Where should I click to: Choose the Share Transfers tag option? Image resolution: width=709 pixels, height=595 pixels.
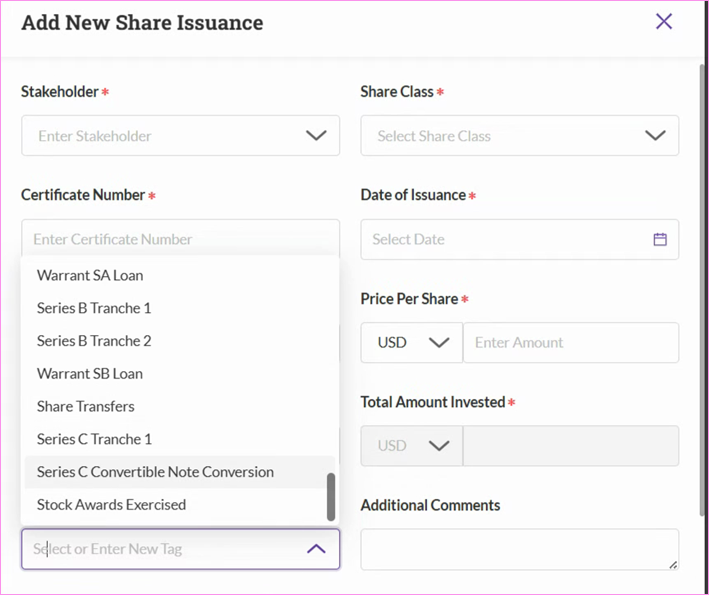180,406
